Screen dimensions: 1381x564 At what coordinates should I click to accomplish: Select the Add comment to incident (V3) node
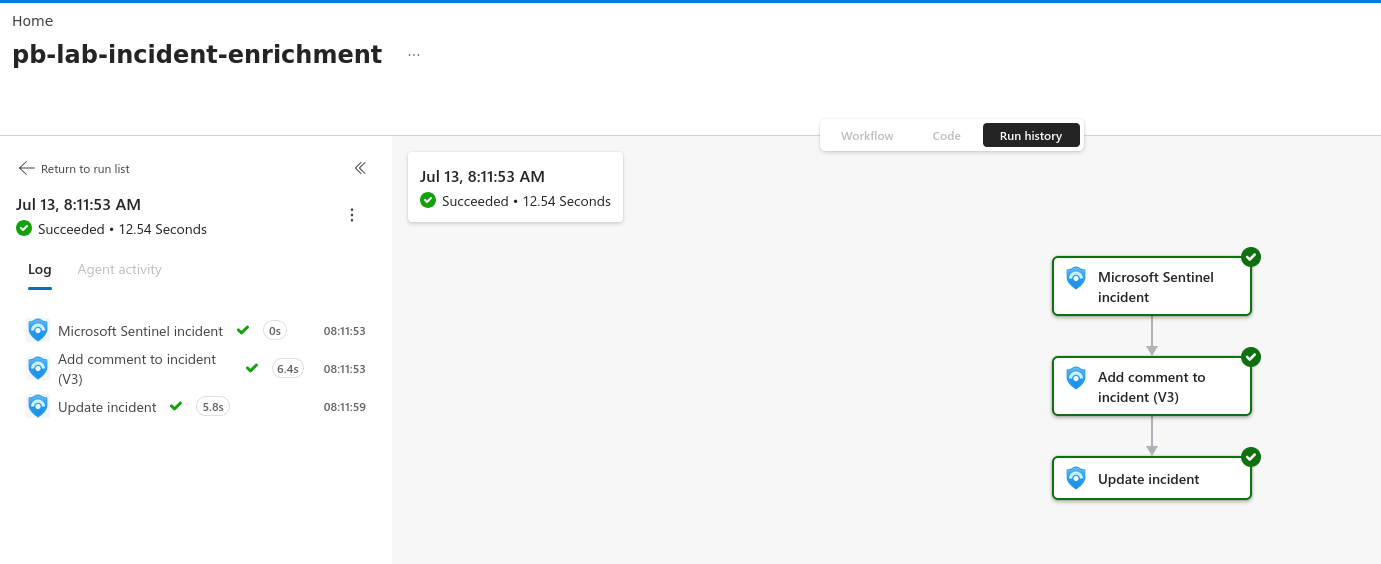pyautogui.click(x=1152, y=387)
